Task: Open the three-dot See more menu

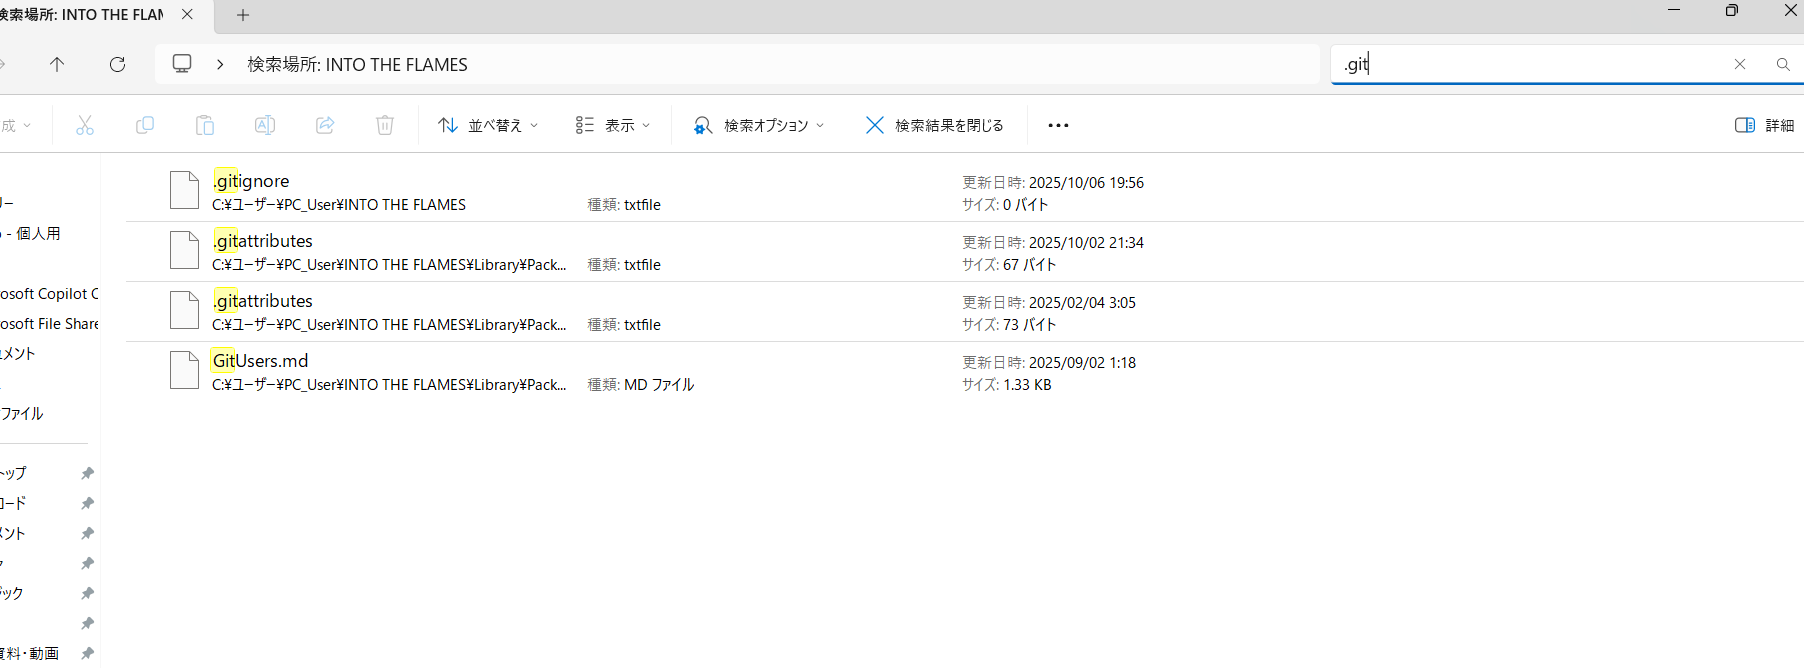Action: tap(1058, 125)
